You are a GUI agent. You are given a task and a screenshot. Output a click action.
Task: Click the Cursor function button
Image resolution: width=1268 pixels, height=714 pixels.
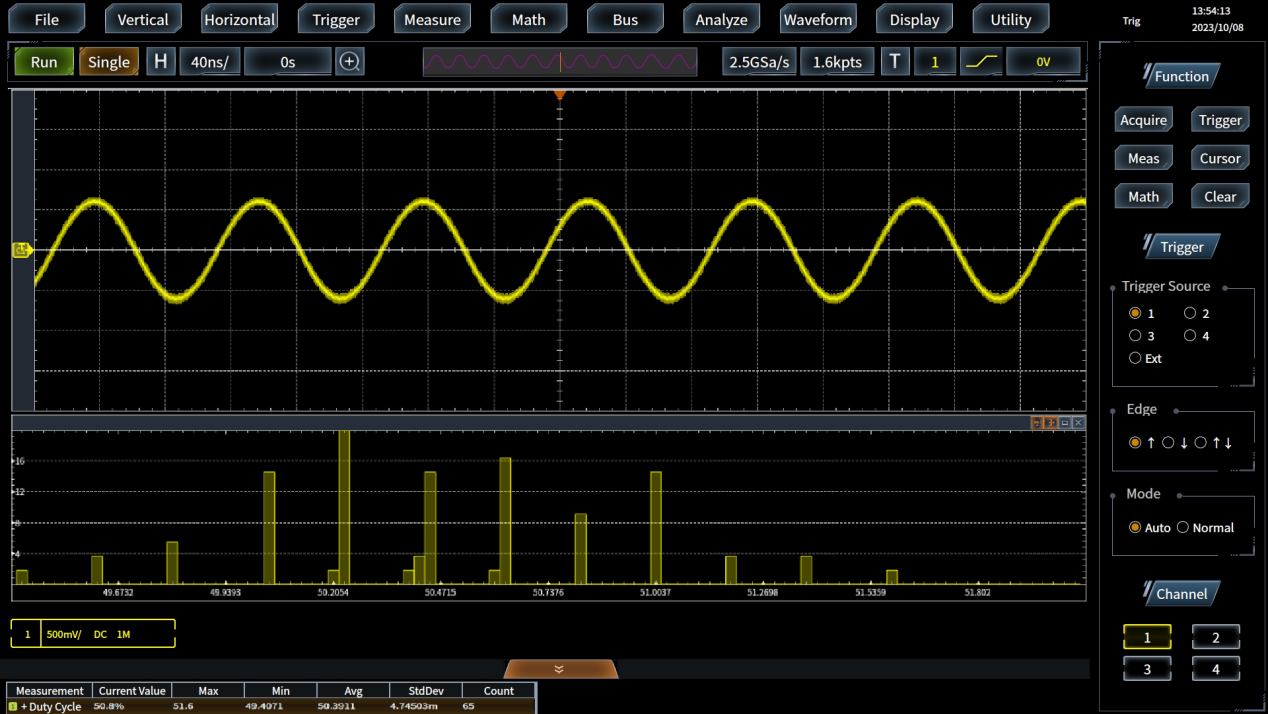point(1219,158)
